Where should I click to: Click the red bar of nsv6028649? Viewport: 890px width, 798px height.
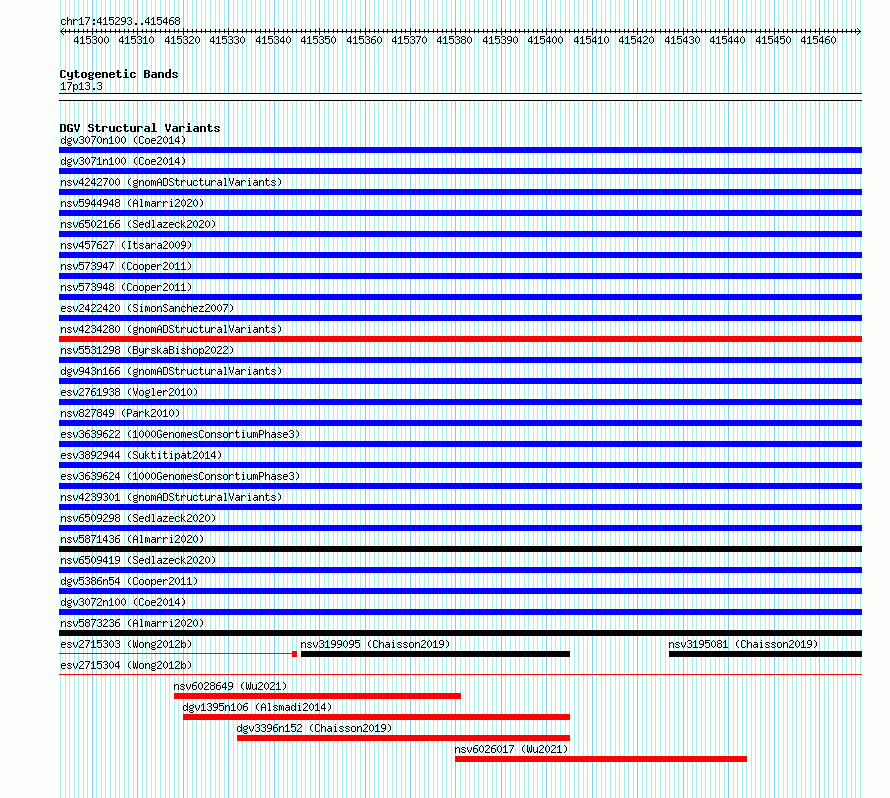click(x=317, y=696)
